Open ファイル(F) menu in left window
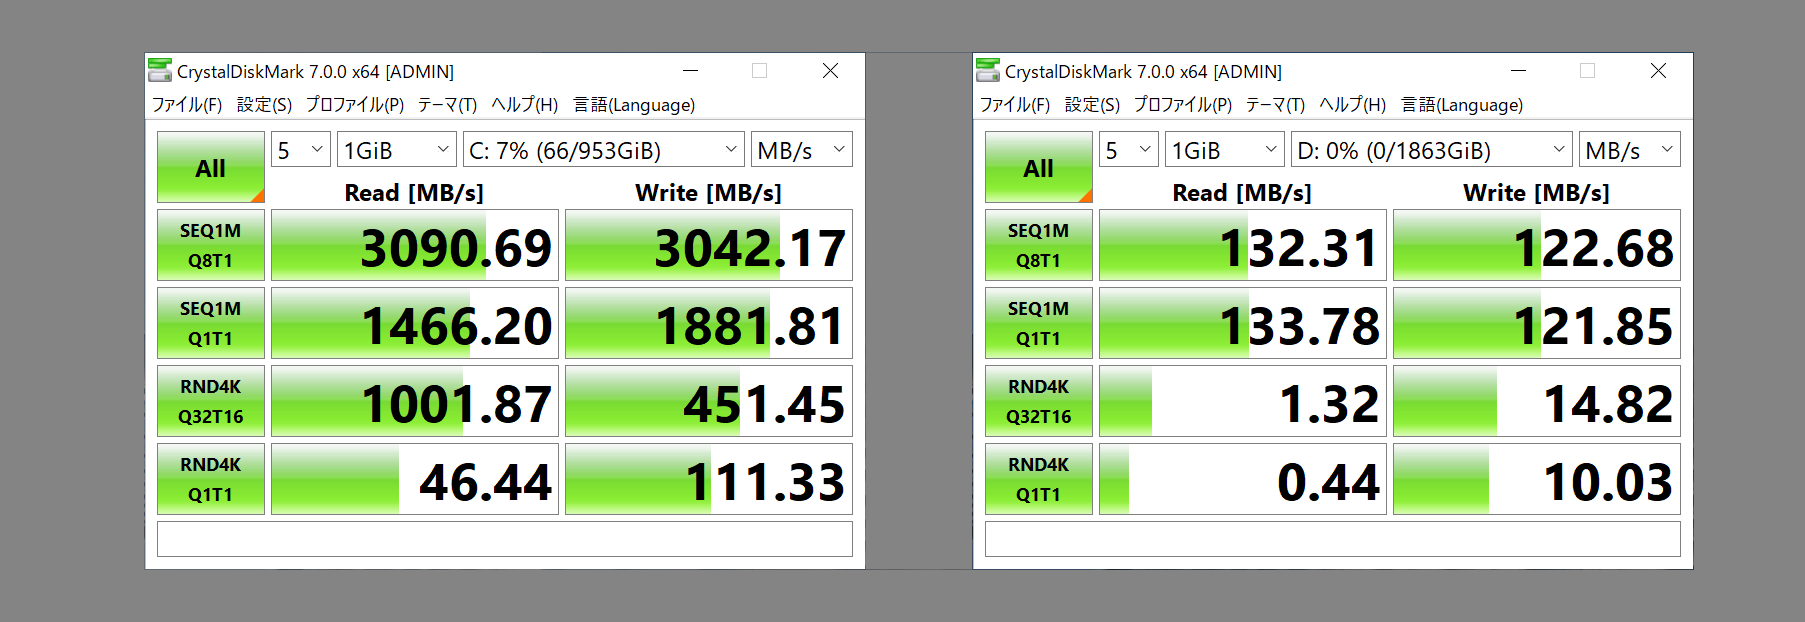 coord(187,105)
